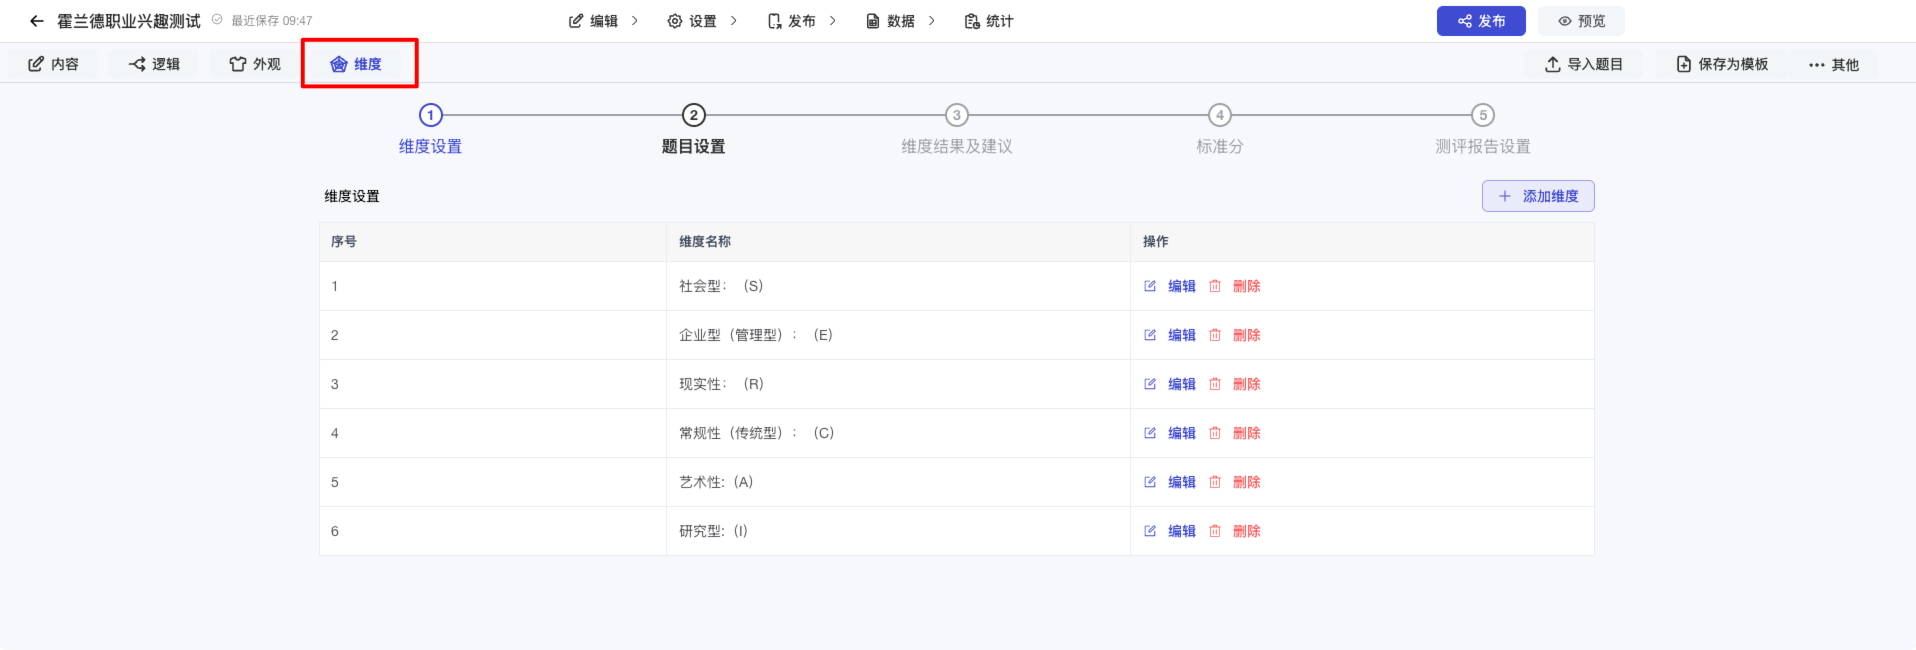Click 编辑 link for 艺术性 (A)

(x=1182, y=482)
